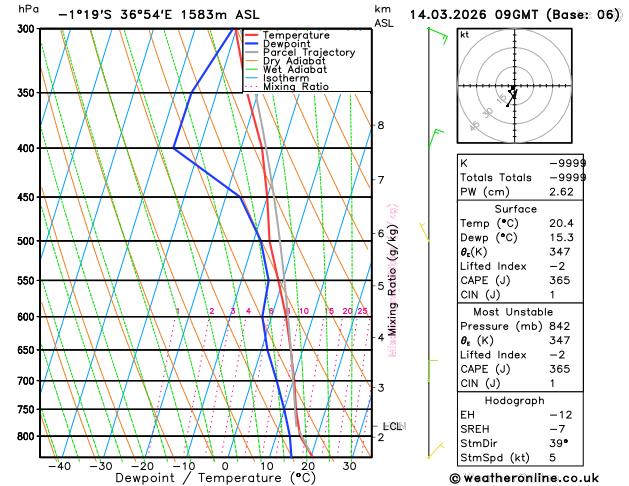The image size is (629, 486).
Task: Select the 'Mixing Ratio' legend label
Action: pos(296,87)
